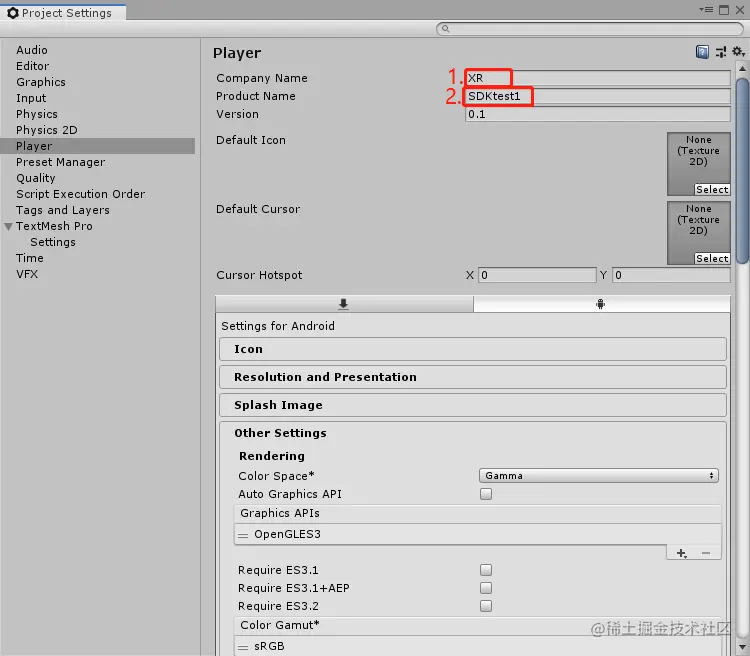Click the Project Settings gear tab icon

pyautogui.click(x=13, y=13)
